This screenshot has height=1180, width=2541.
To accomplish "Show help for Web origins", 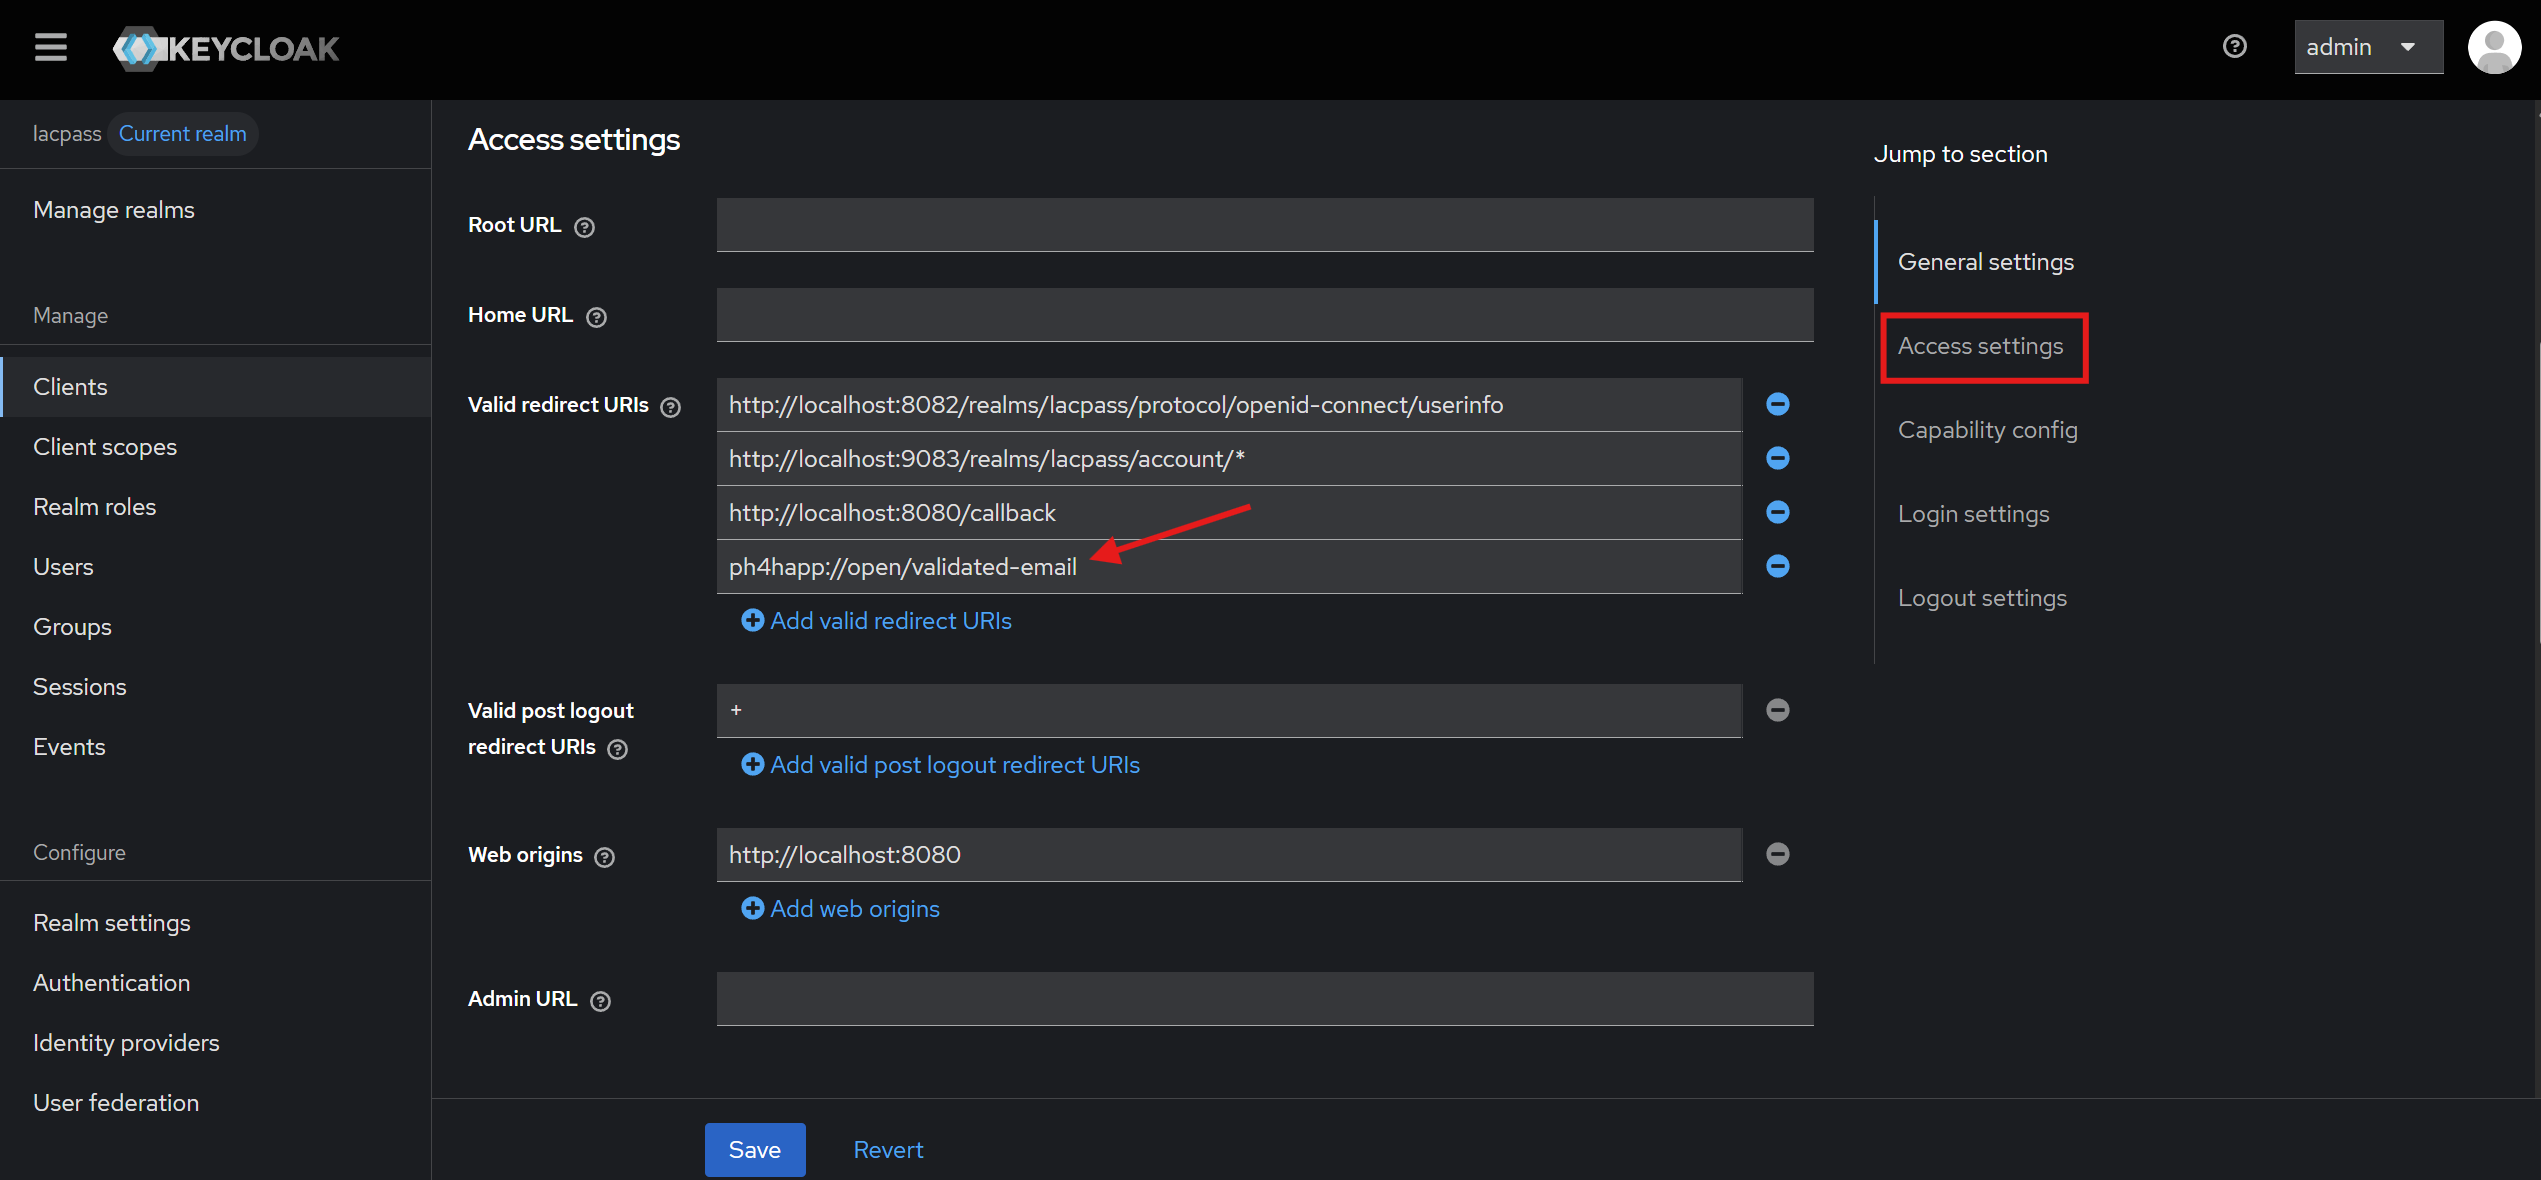I will (604, 857).
